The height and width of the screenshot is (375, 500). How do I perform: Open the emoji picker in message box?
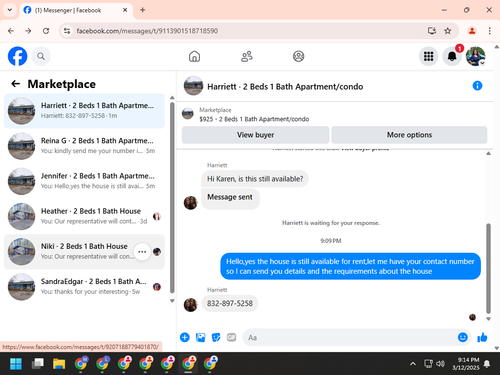coord(462,337)
